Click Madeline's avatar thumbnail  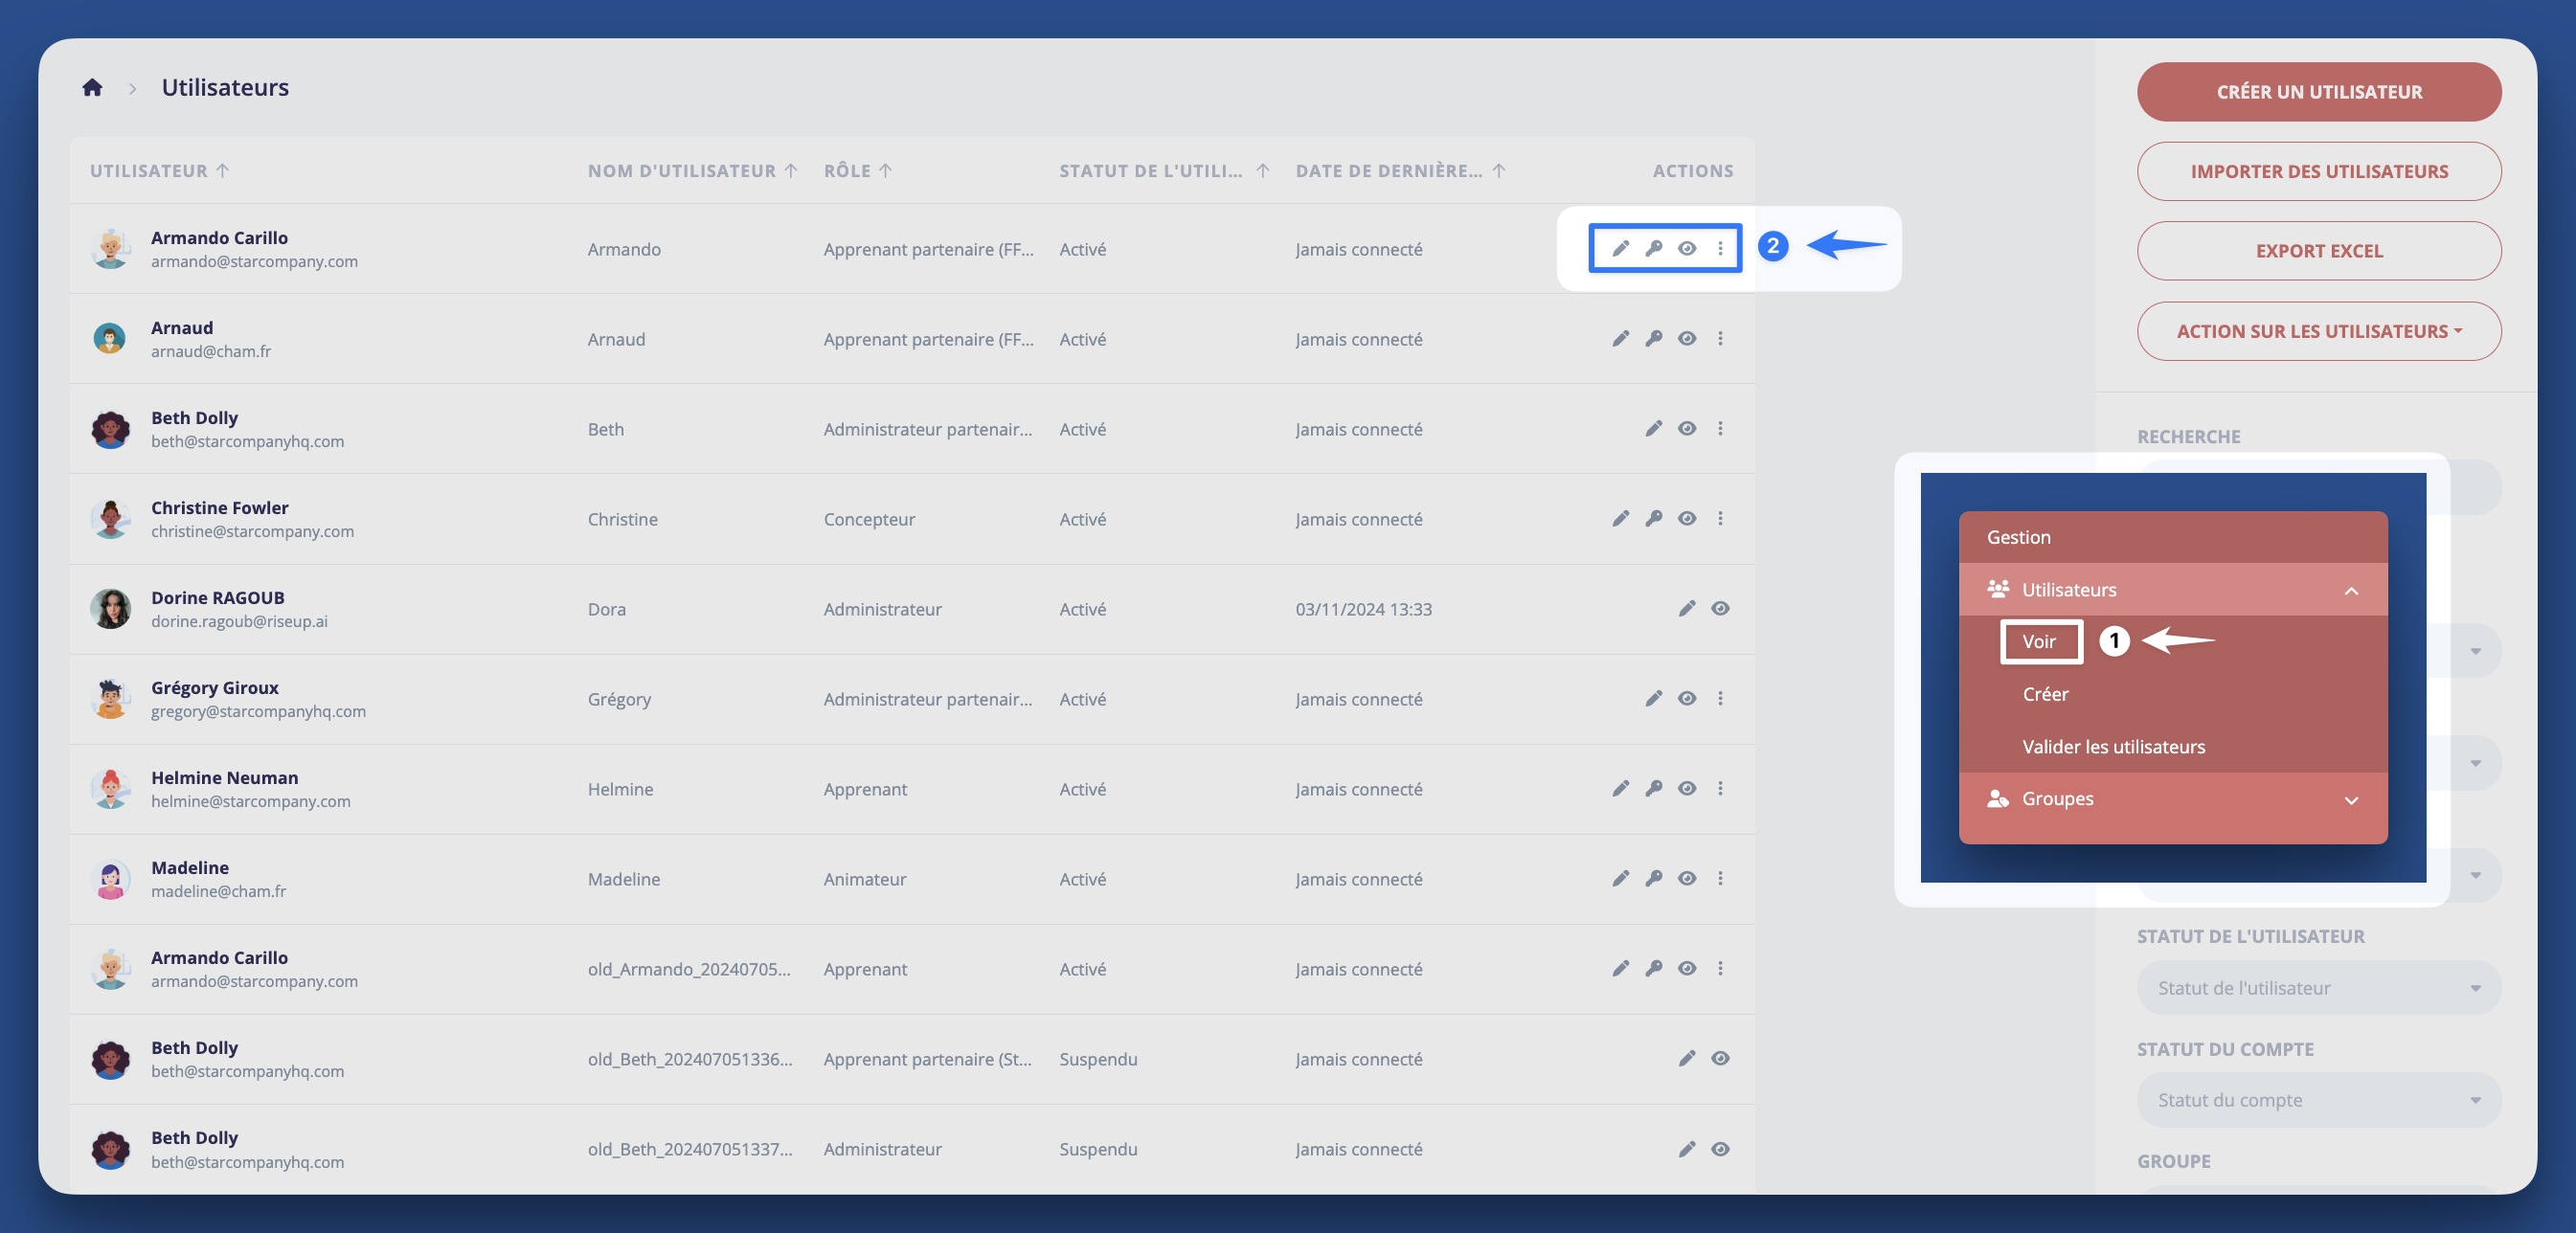(x=110, y=879)
